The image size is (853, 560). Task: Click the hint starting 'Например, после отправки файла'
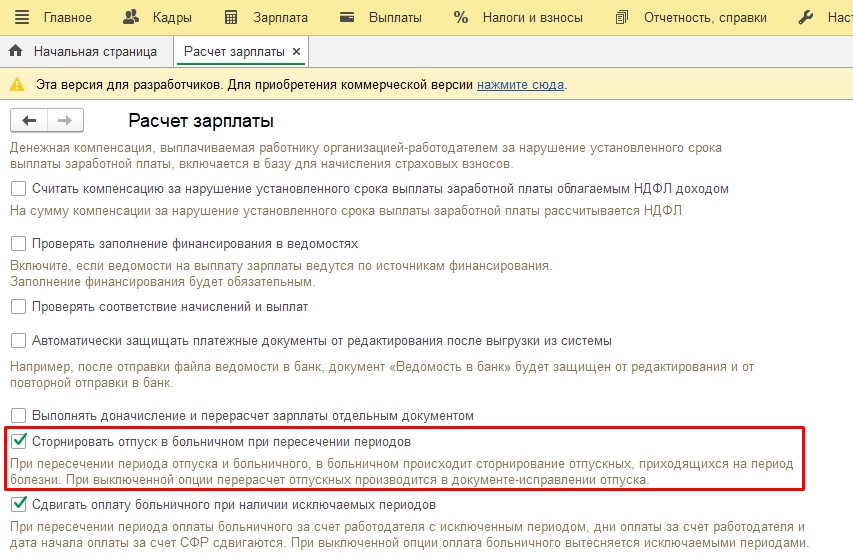382,374
